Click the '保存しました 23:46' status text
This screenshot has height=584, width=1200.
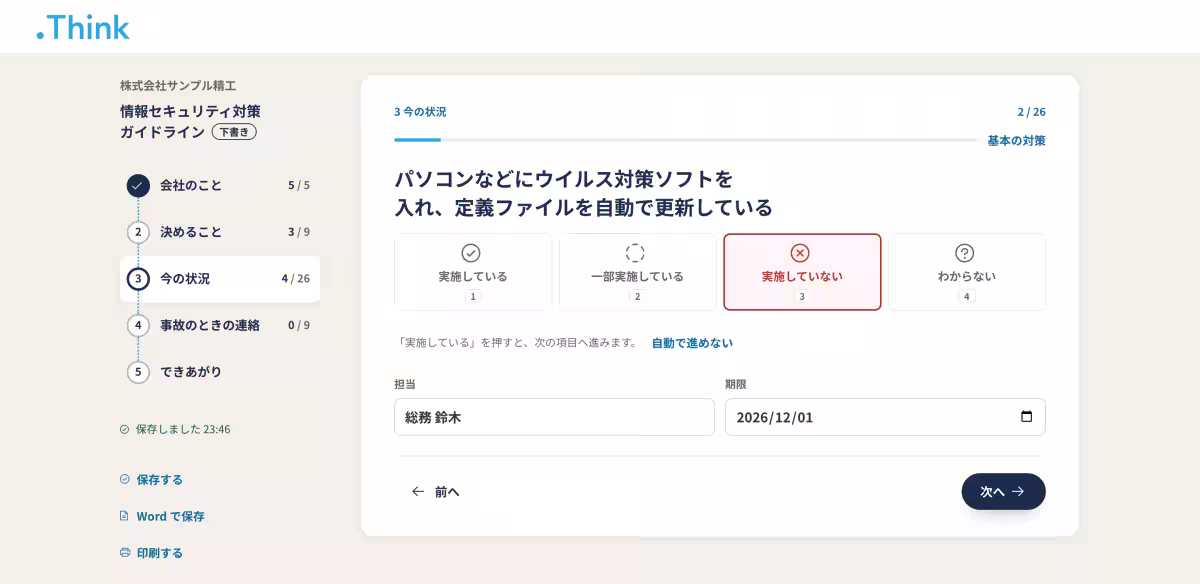[175, 429]
